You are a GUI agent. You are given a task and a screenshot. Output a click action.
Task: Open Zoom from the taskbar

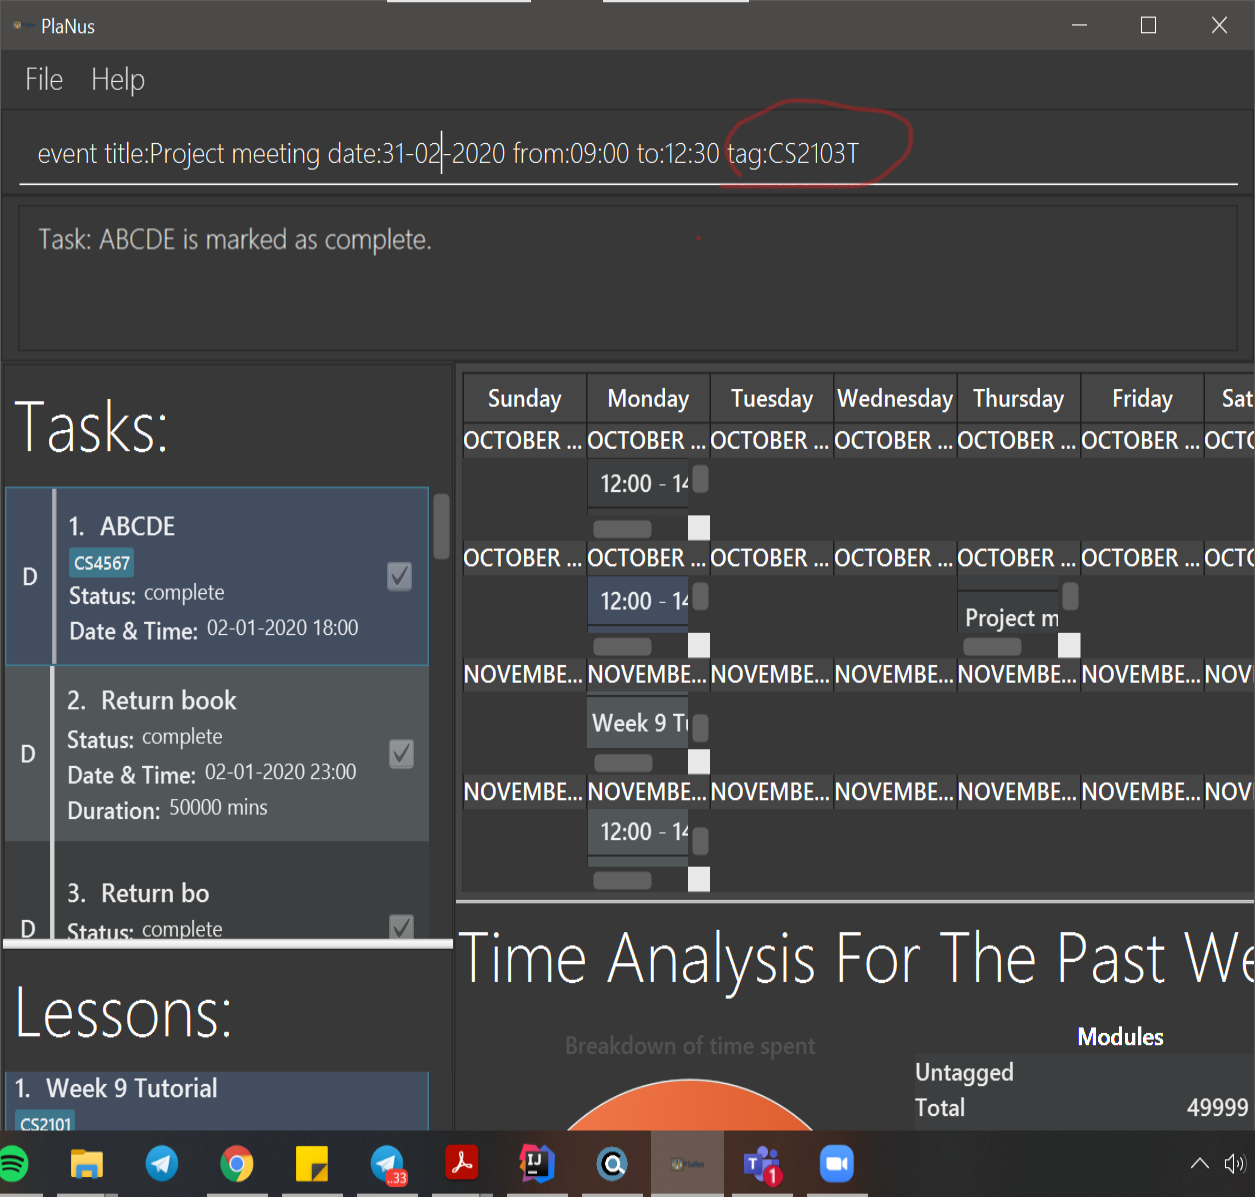click(837, 1164)
